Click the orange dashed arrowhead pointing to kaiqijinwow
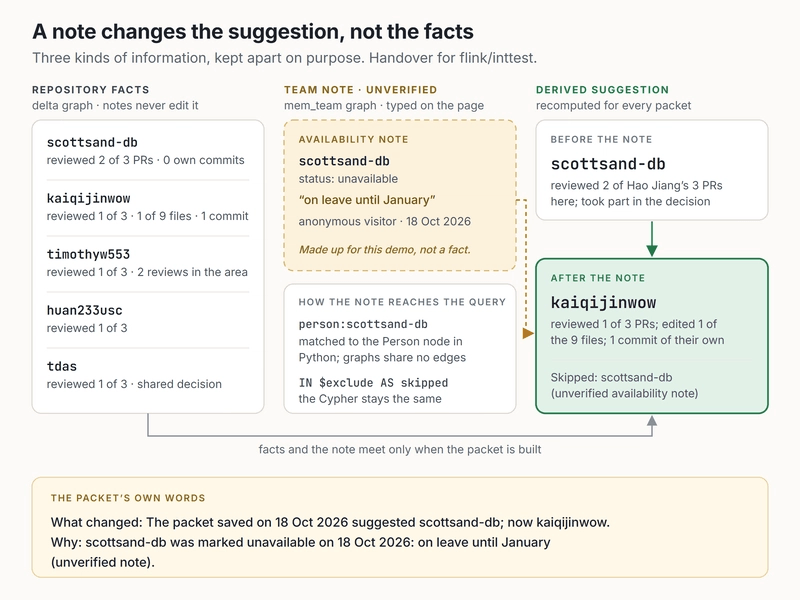The width and height of the screenshot is (800, 600). tap(528, 333)
